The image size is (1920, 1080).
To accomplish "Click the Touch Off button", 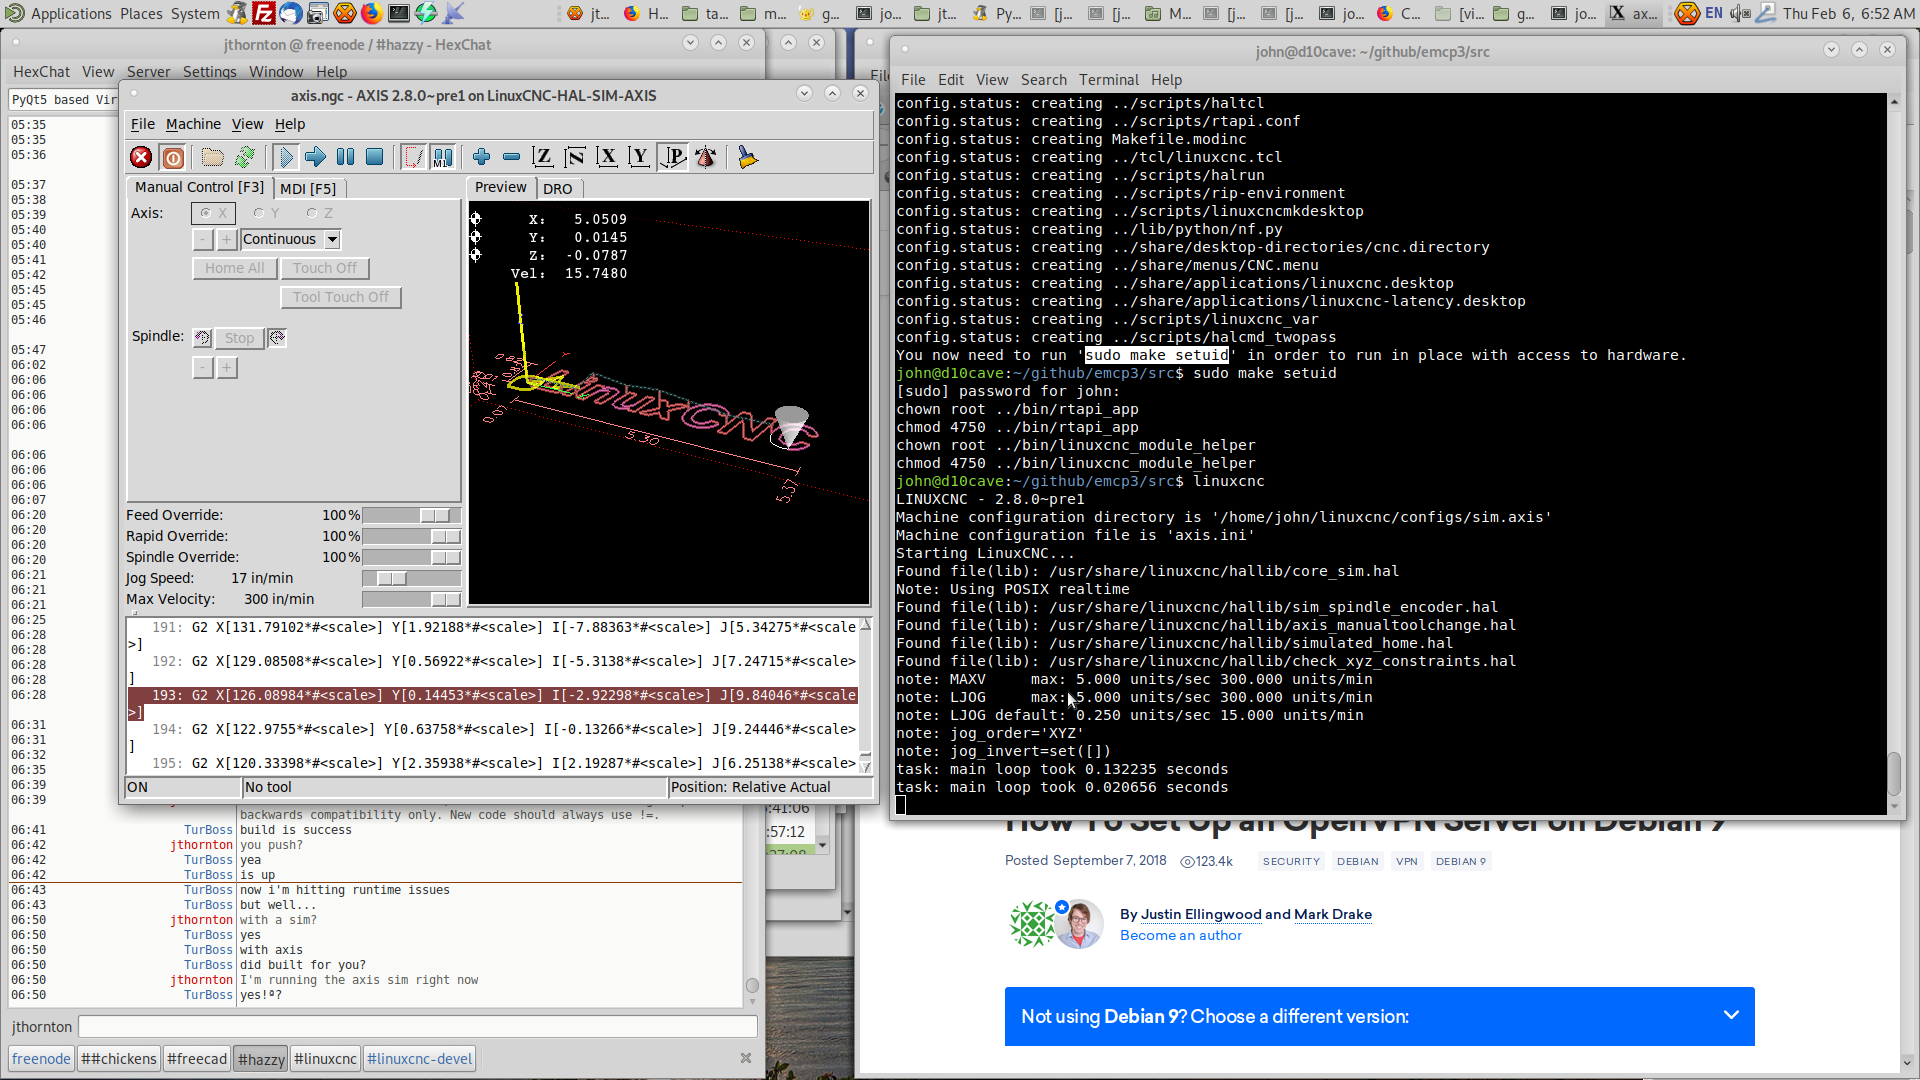I will (324, 268).
